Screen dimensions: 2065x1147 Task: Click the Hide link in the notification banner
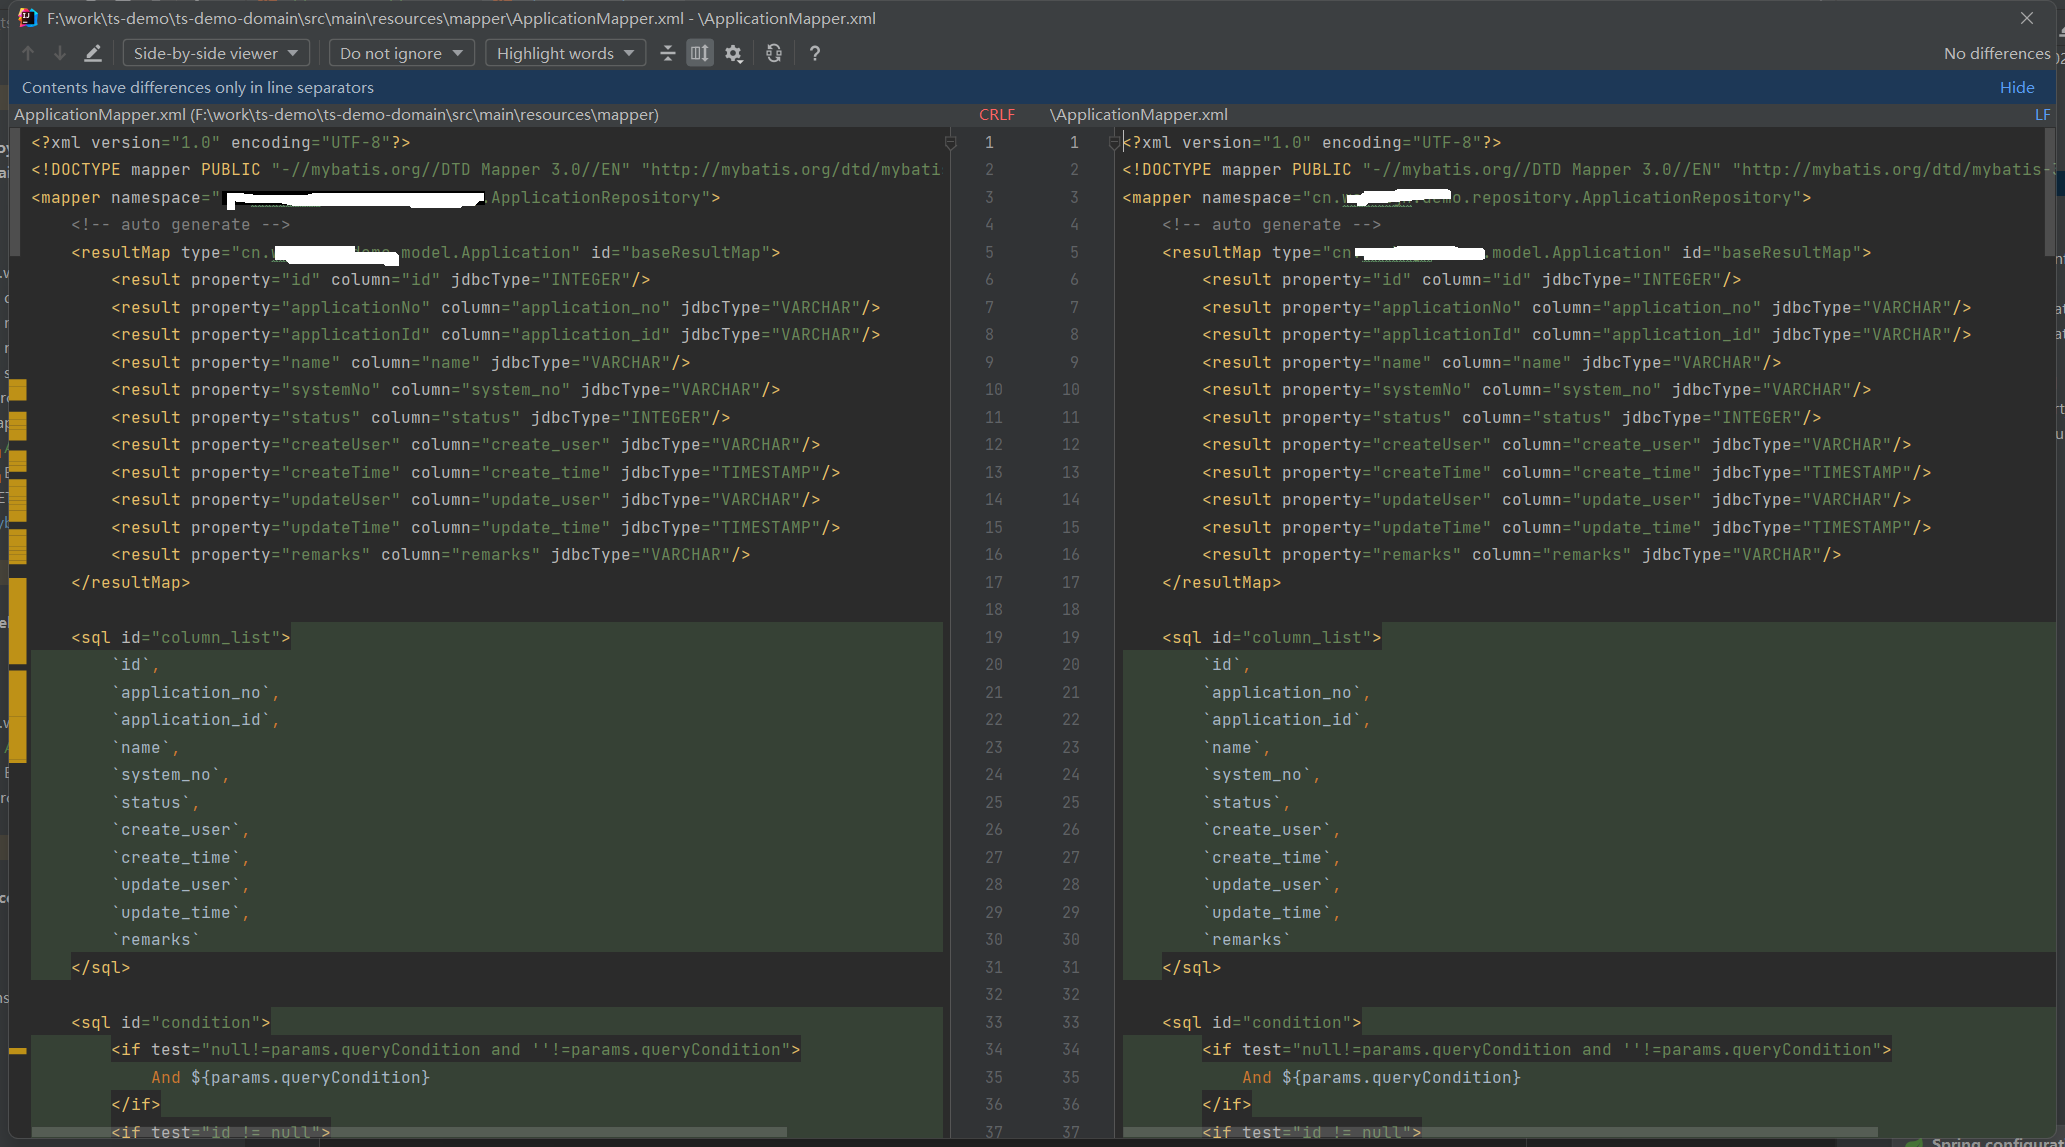[x=2017, y=87]
